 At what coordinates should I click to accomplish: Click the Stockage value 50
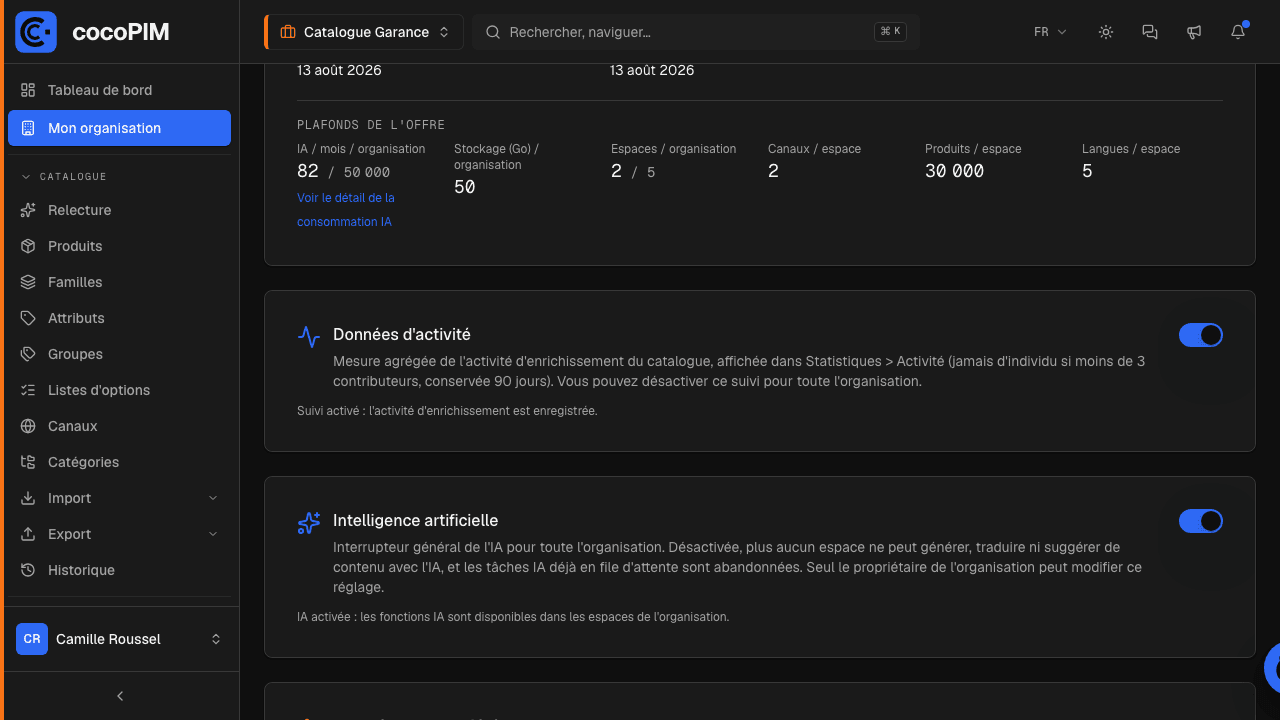[x=464, y=187]
